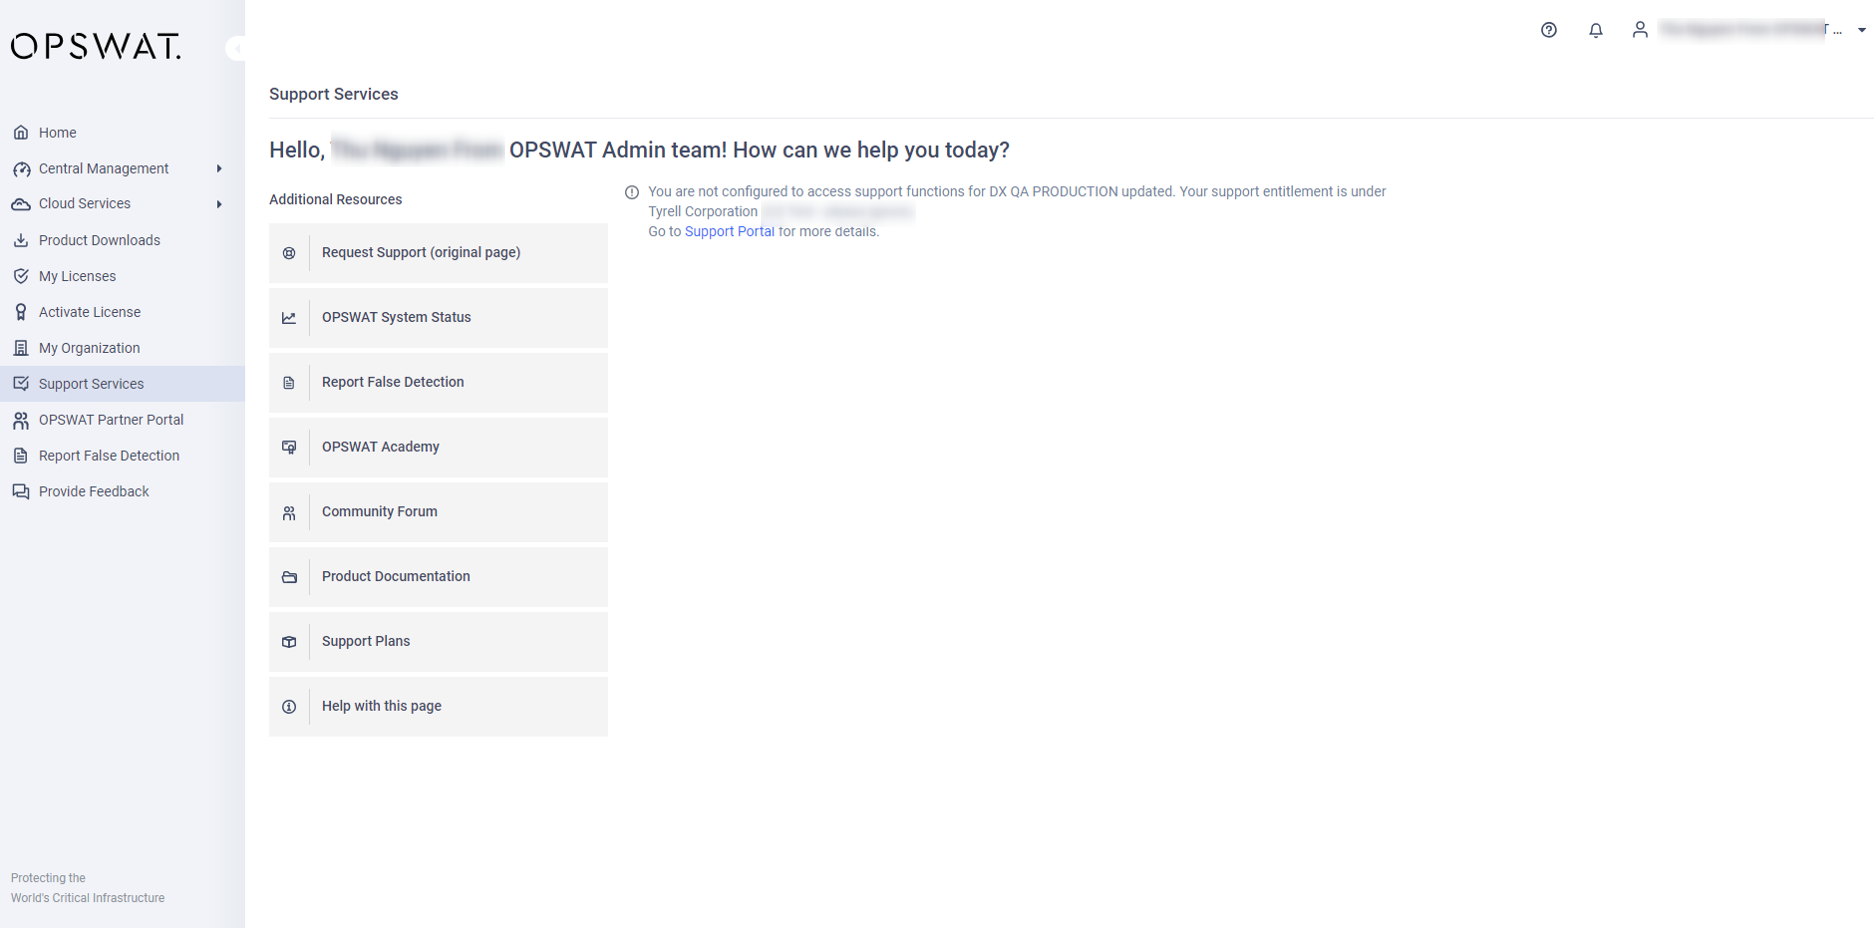Open Provide Feedback in sidebar
The width and height of the screenshot is (1874, 928).
pos(122,492)
